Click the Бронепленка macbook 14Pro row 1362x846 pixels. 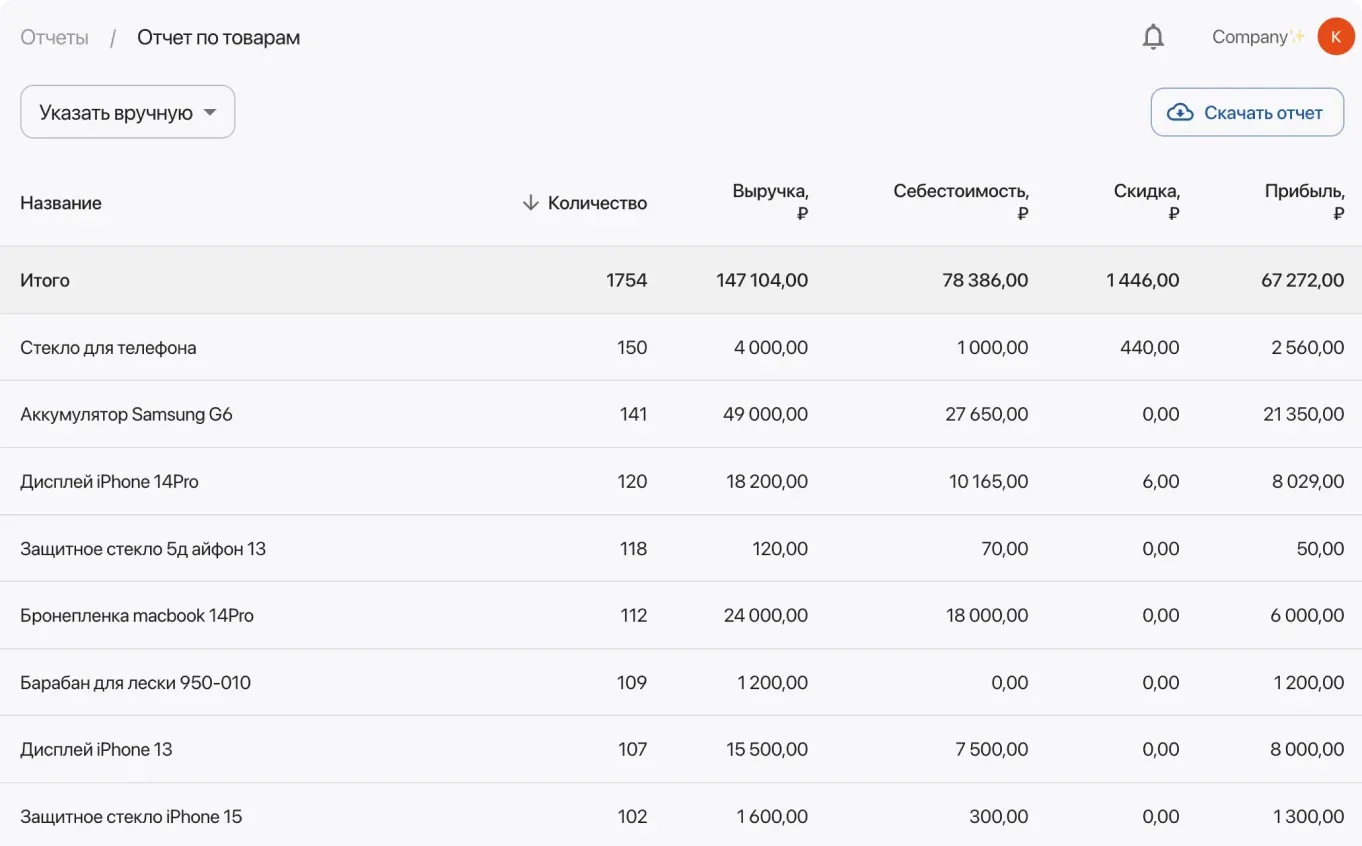click(137, 616)
